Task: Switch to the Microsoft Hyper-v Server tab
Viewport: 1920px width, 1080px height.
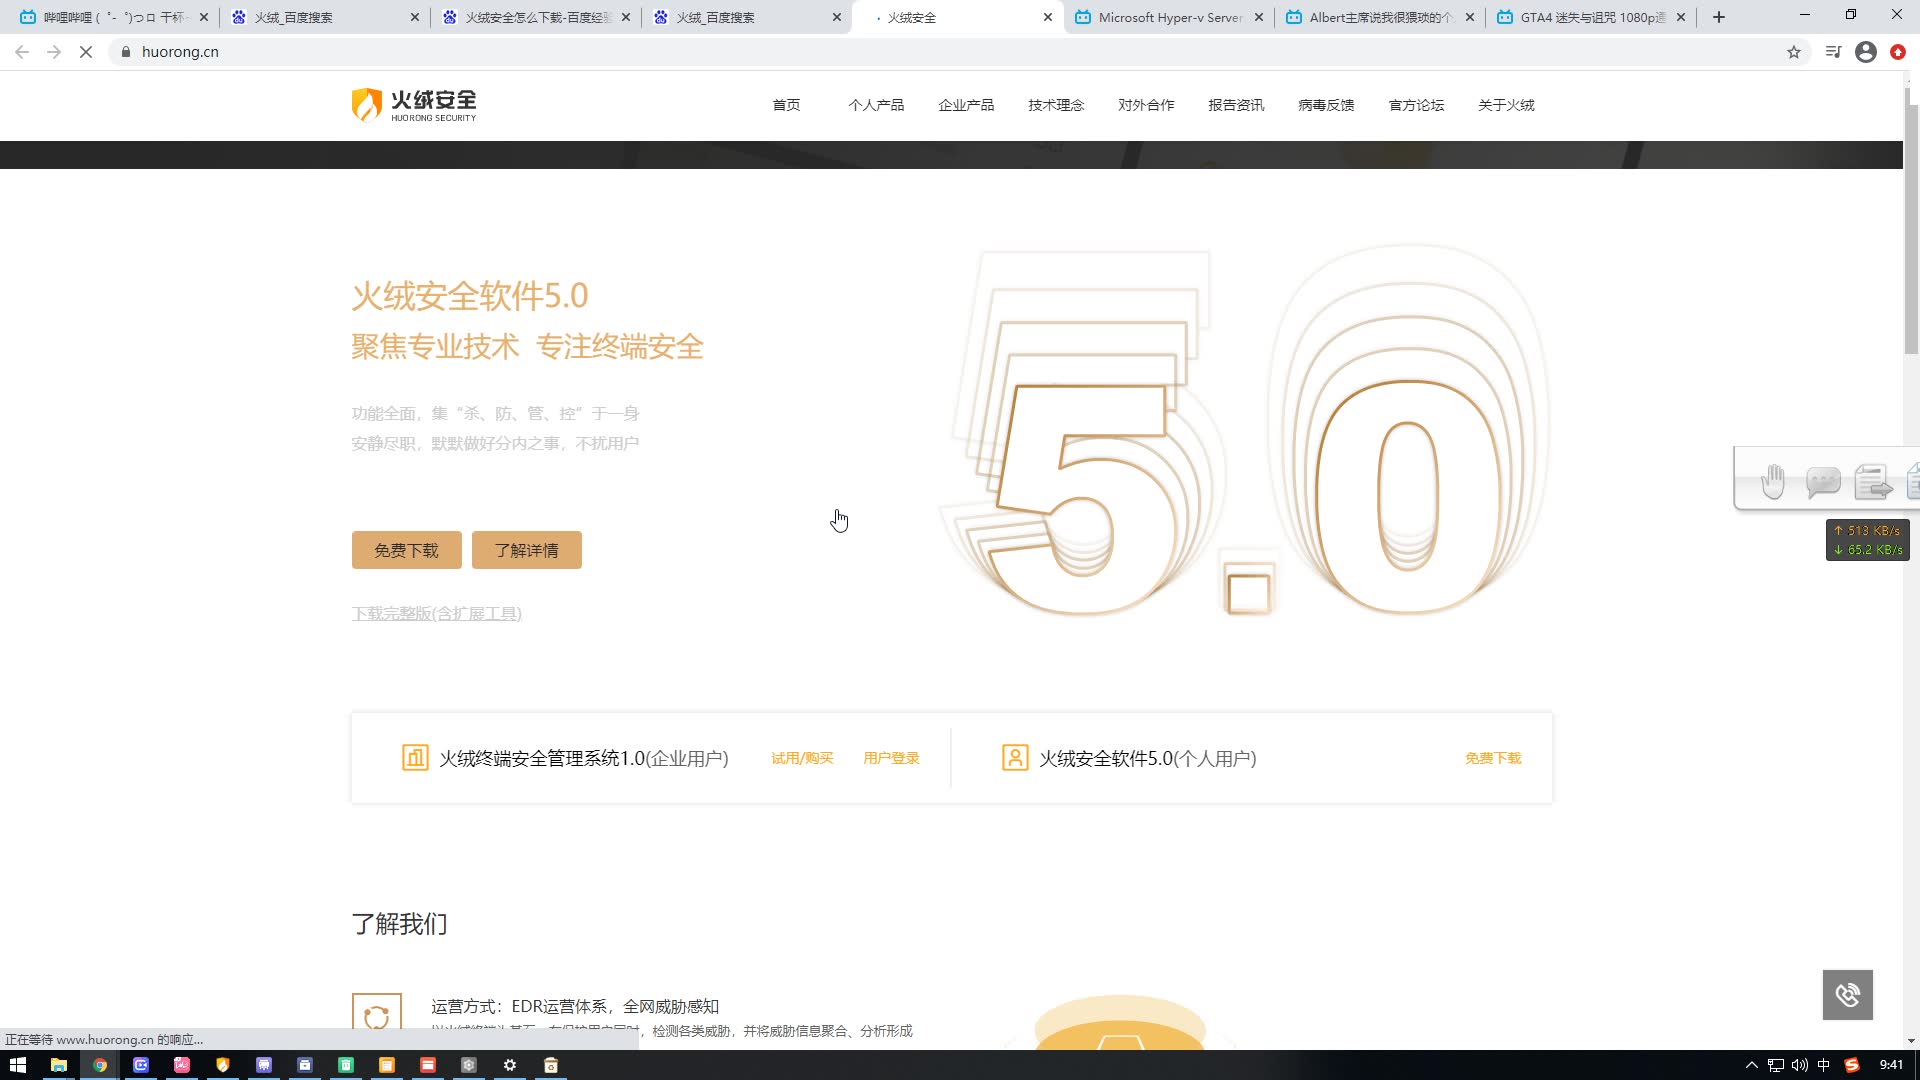Action: click(x=1169, y=17)
